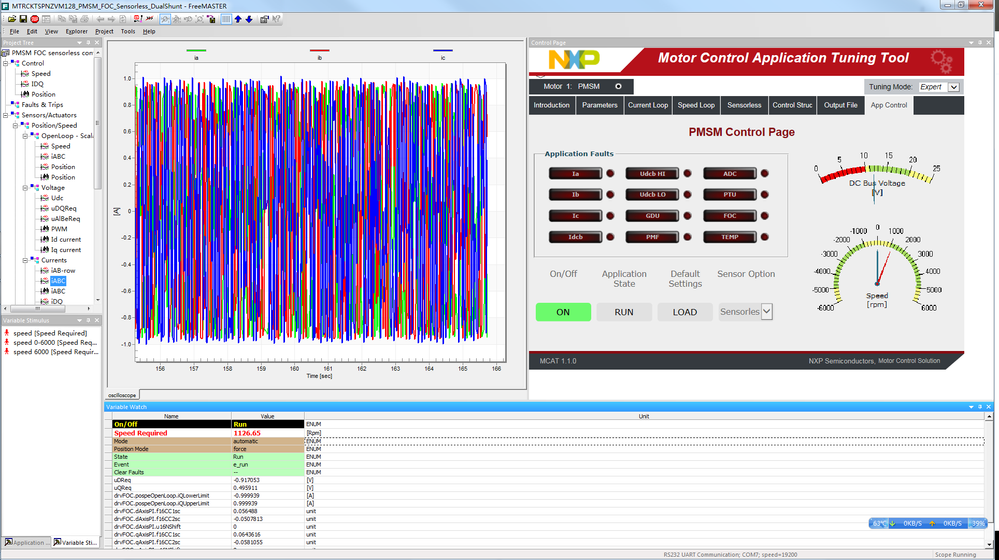Click the LOAD default settings button
The width and height of the screenshot is (999, 560).
[x=685, y=312]
